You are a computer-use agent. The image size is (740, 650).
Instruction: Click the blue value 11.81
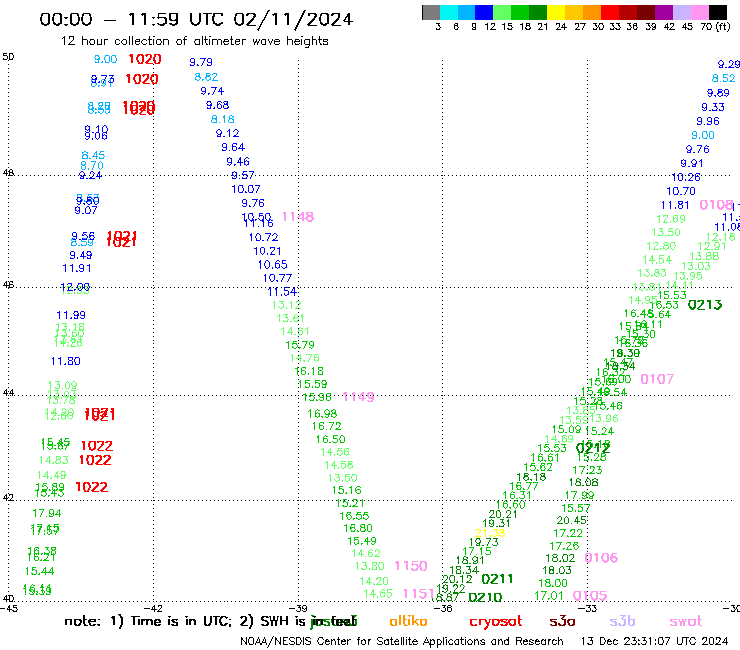click(x=675, y=205)
